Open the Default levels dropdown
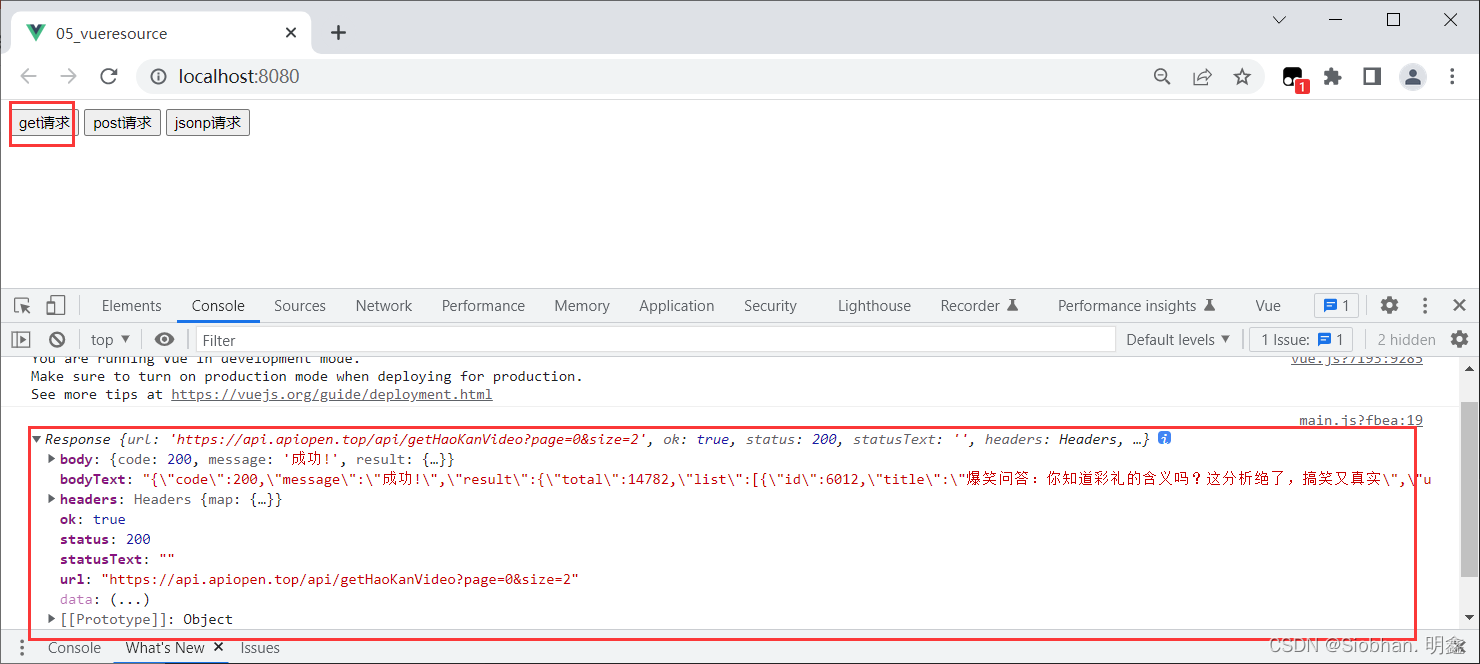This screenshot has width=1480, height=664. (1177, 339)
